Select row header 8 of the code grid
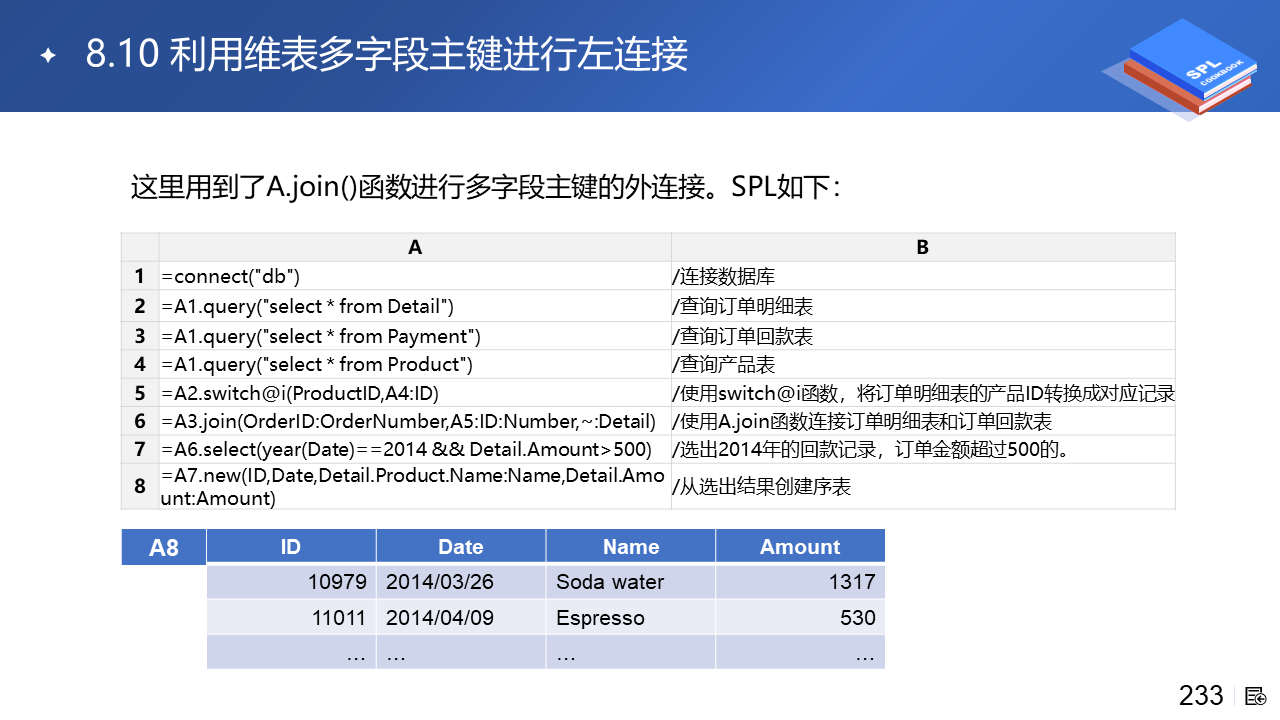The height and width of the screenshot is (720, 1280). [140, 486]
